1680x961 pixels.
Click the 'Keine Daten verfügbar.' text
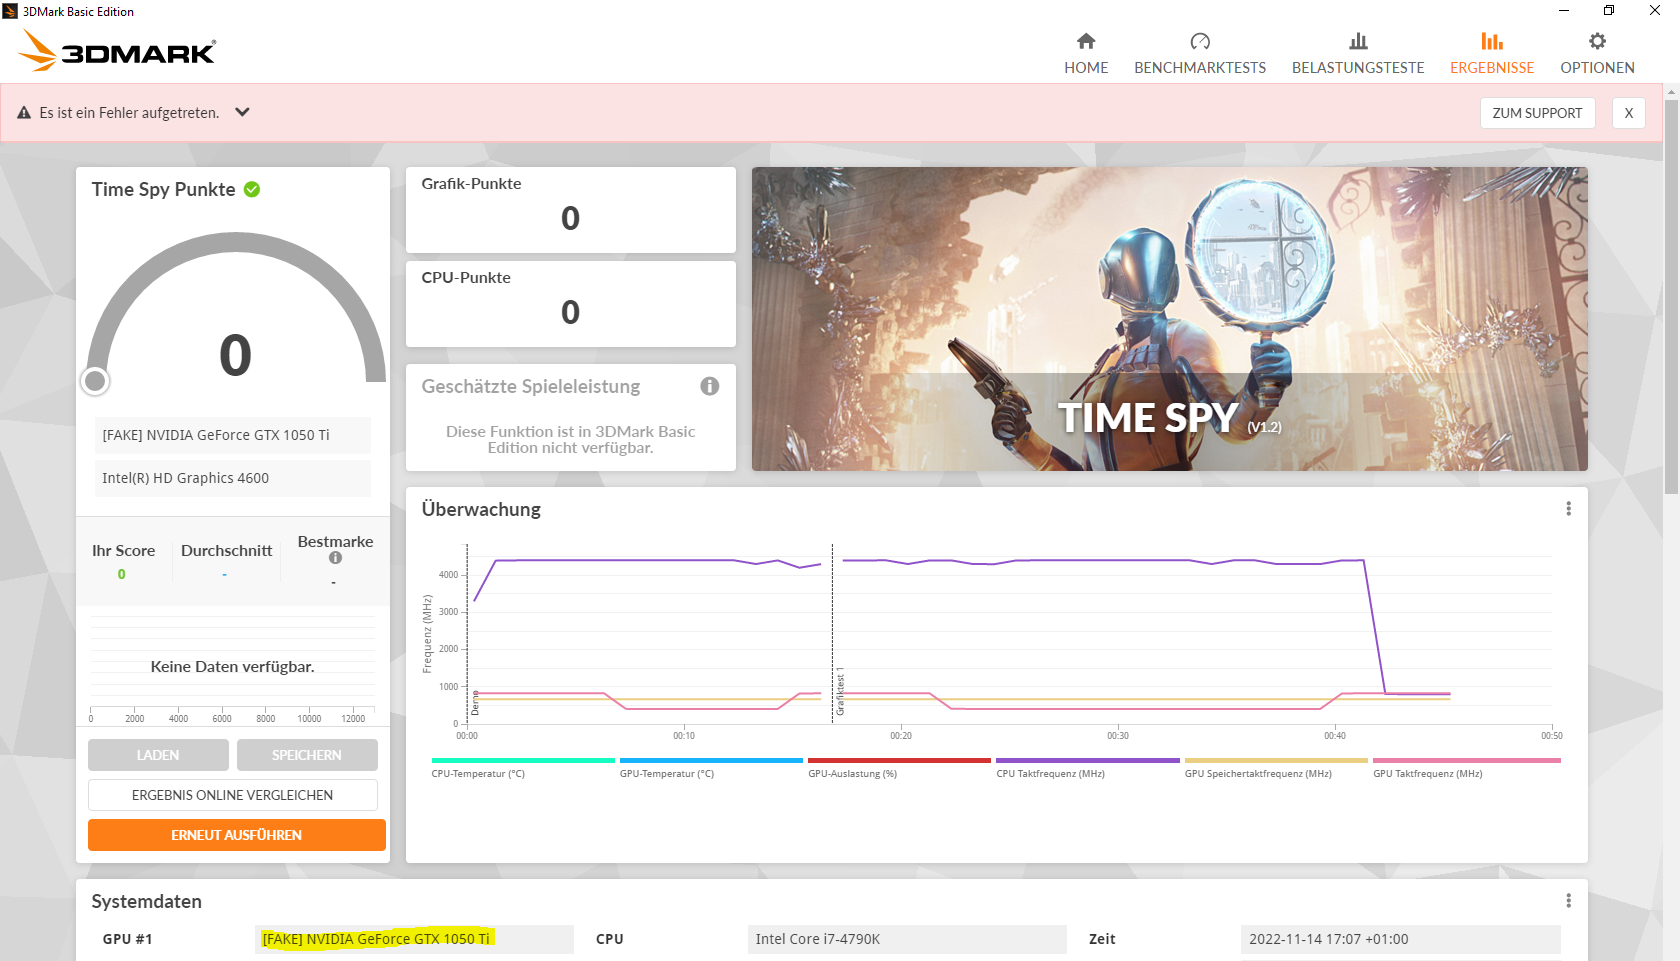[x=233, y=667]
